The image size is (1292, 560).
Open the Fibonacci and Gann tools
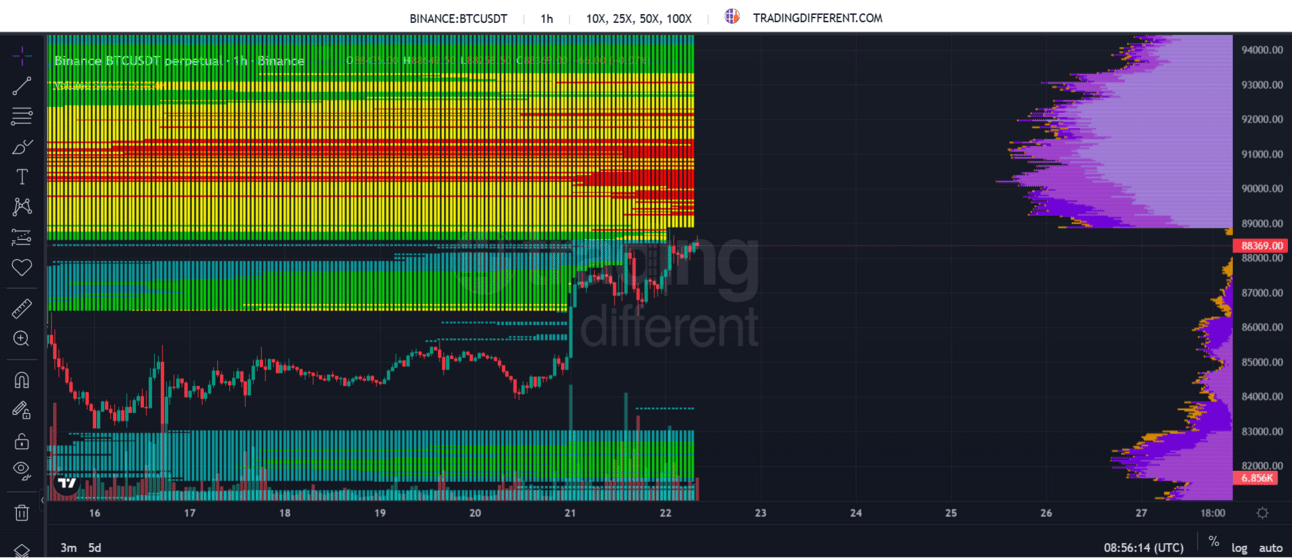[22, 117]
